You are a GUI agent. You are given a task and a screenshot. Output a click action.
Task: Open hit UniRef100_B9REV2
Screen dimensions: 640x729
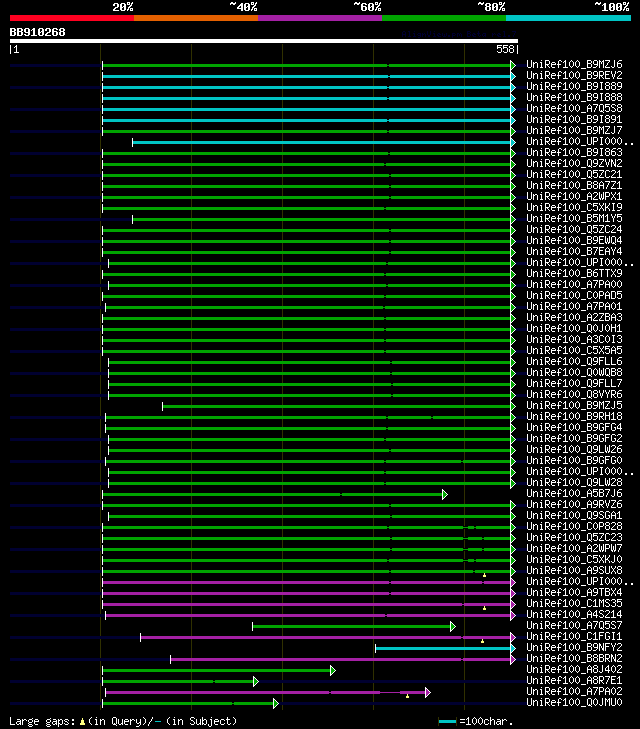pyautogui.click(x=574, y=75)
